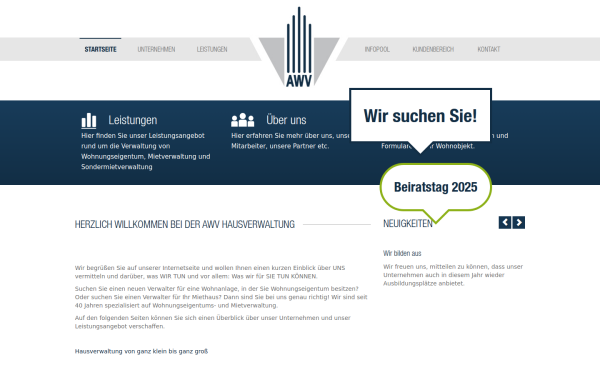Image resolution: width=600 pixels, height=375 pixels.
Task: Click the AWV logo at top center
Action: 299,48
